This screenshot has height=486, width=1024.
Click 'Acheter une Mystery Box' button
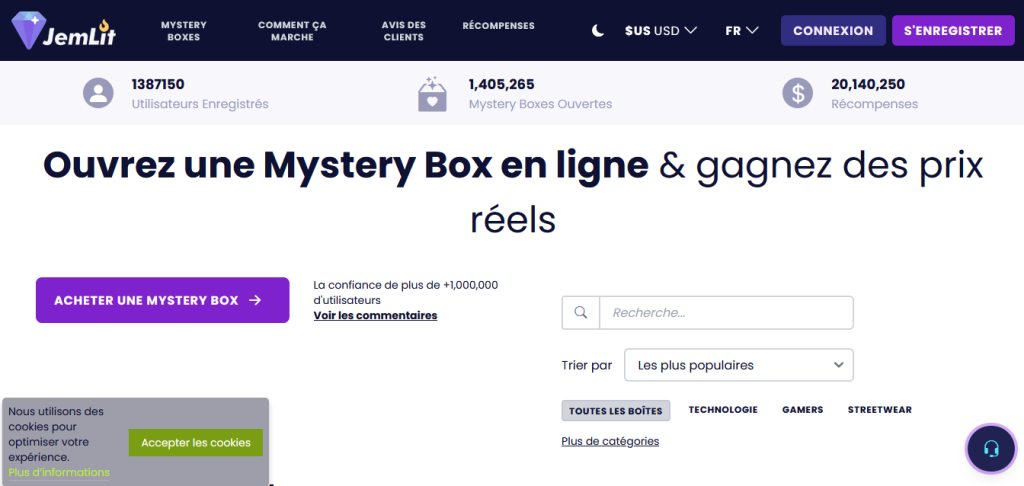tap(162, 300)
